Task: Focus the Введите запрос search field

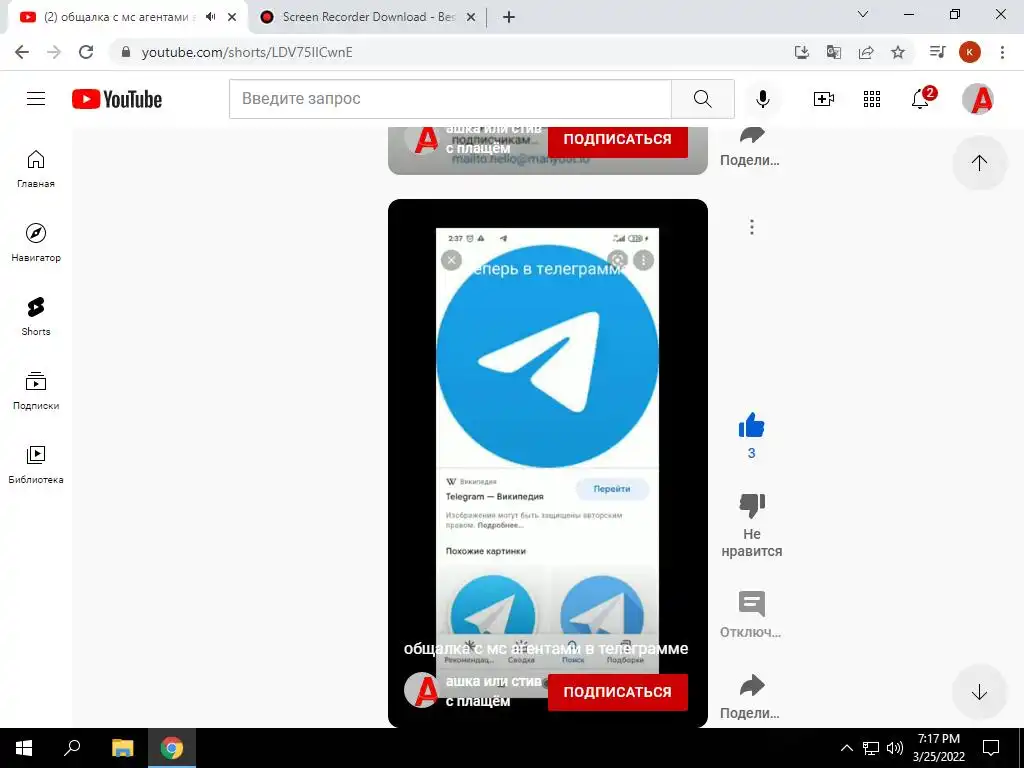Action: coord(450,99)
